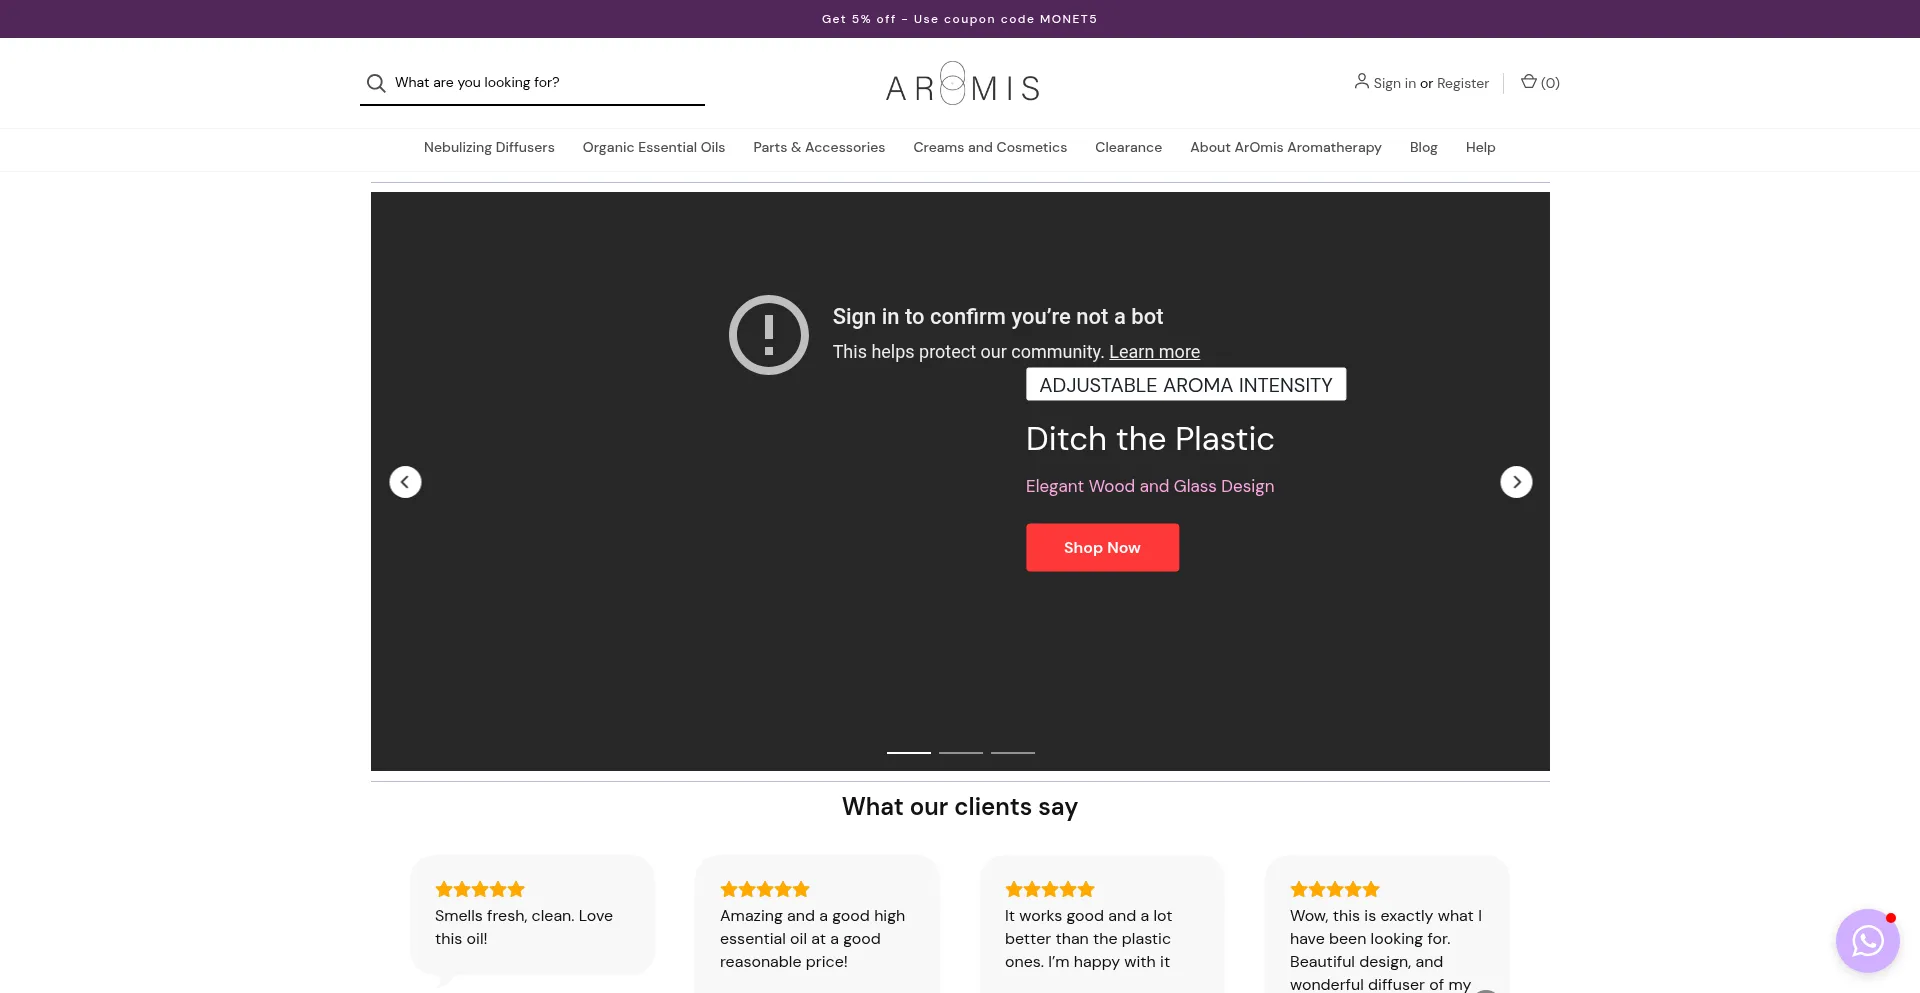Go to previous slide arrow
The height and width of the screenshot is (993, 1920).
click(x=405, y=482)
